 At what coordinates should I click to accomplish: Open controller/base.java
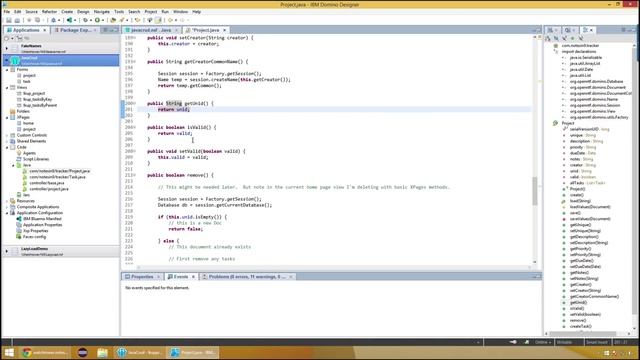point(47,183)
